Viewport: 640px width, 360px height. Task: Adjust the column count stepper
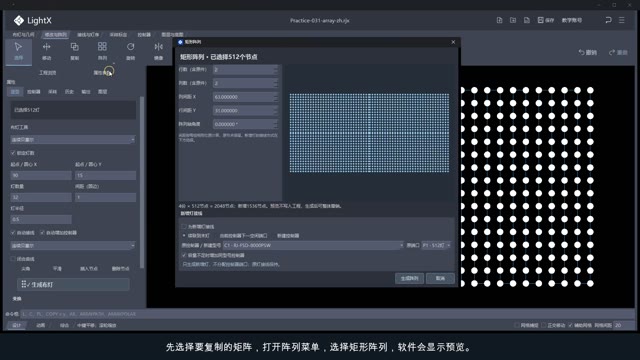pos(276,83)
